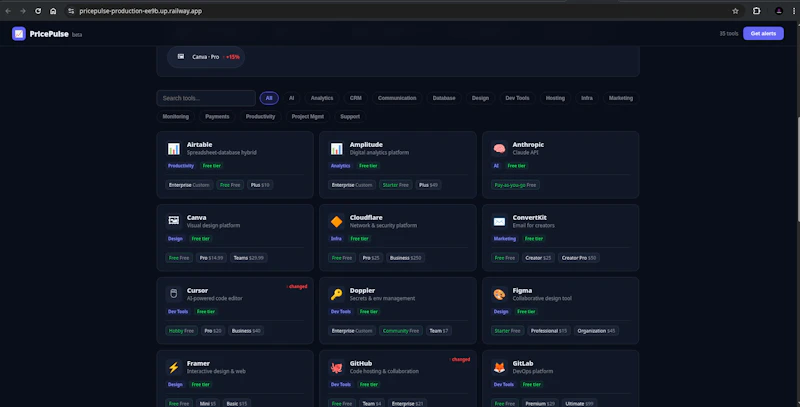This screenshot has width=800, height=407.
Task: Open the Amplitude card title
Action: (366, 145)
